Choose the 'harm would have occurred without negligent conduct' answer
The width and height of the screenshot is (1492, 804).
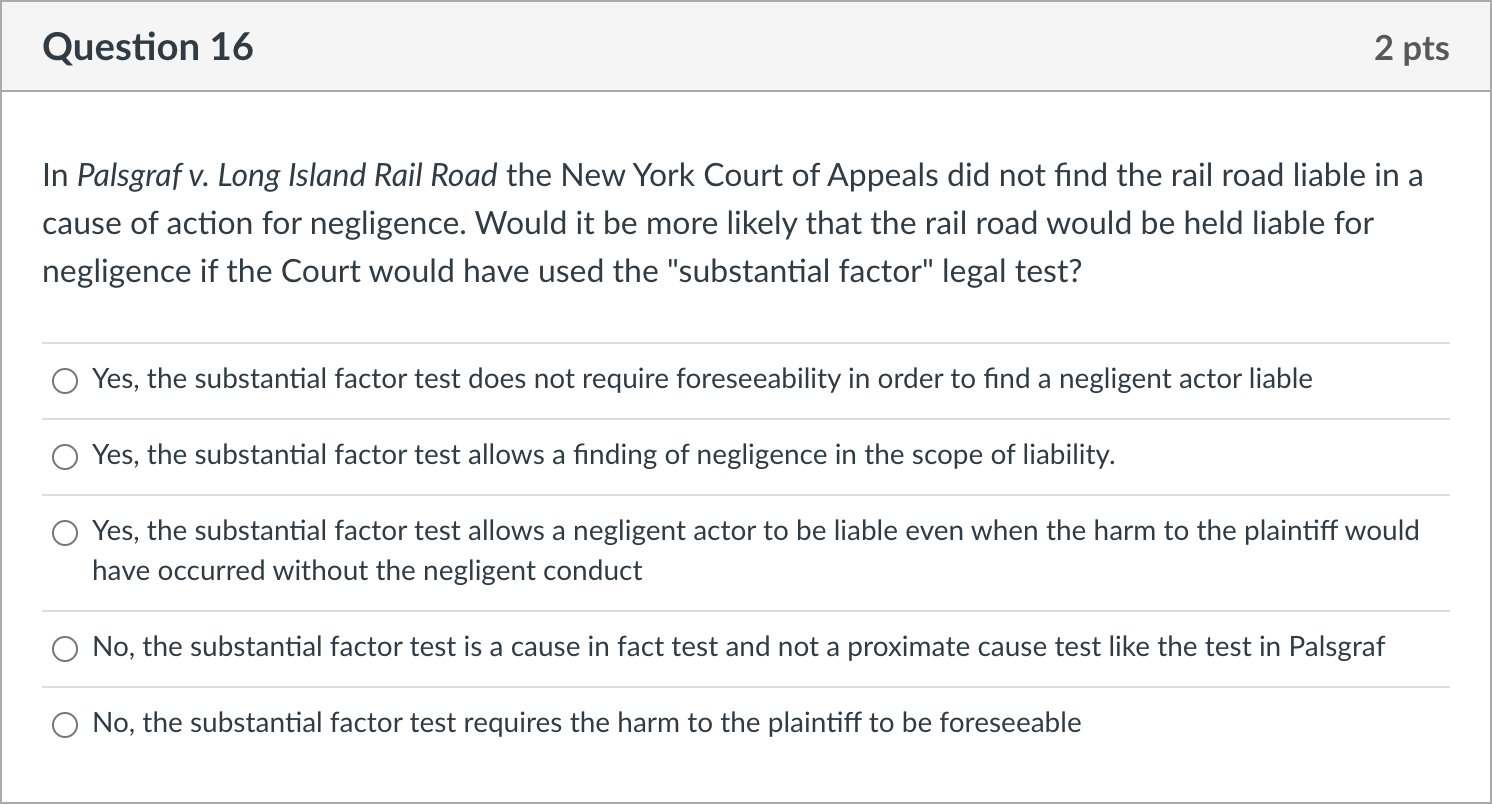(65, 533)
